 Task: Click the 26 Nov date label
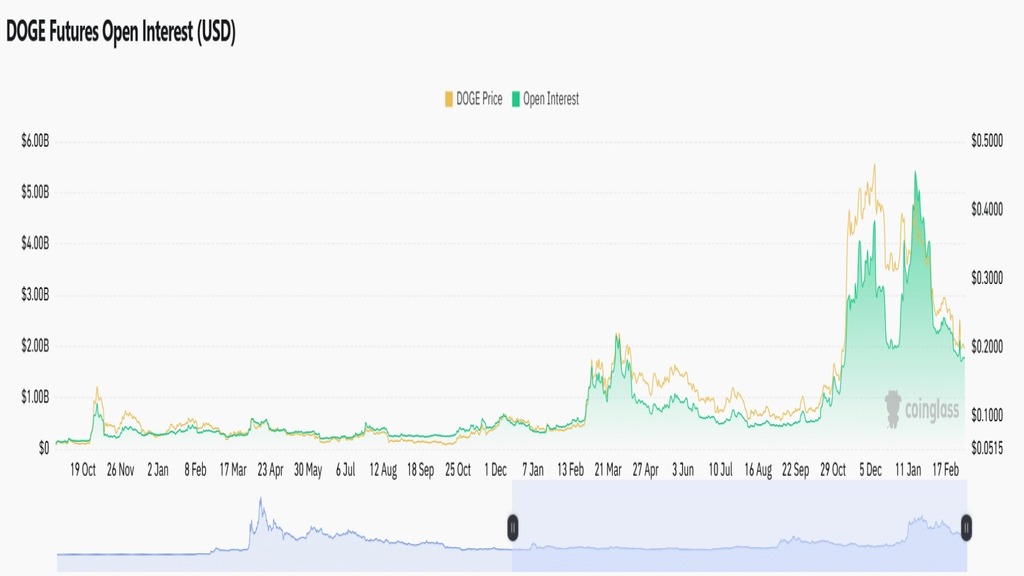pos(120,470)
